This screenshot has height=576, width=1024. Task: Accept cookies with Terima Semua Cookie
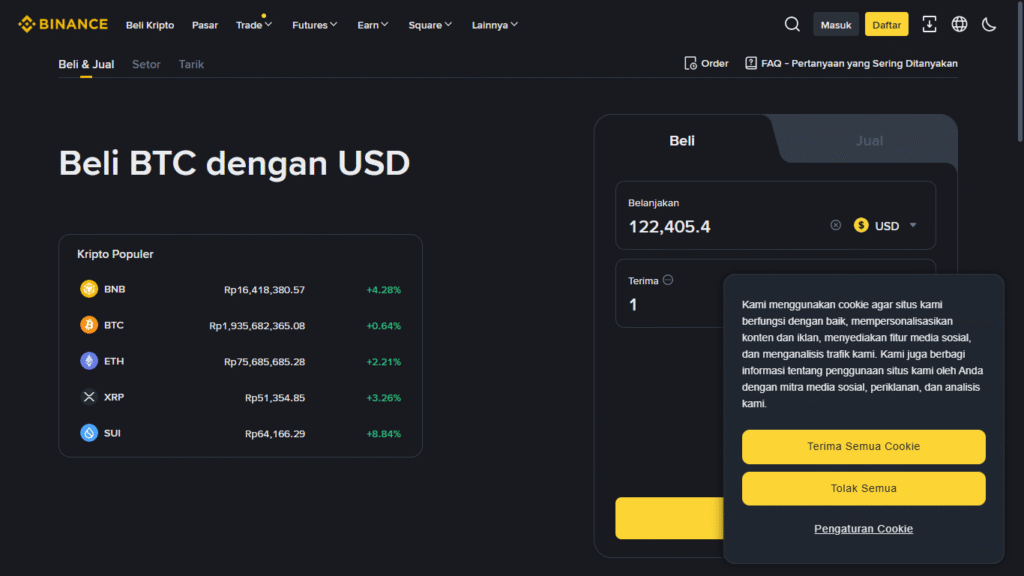point(863,447)
